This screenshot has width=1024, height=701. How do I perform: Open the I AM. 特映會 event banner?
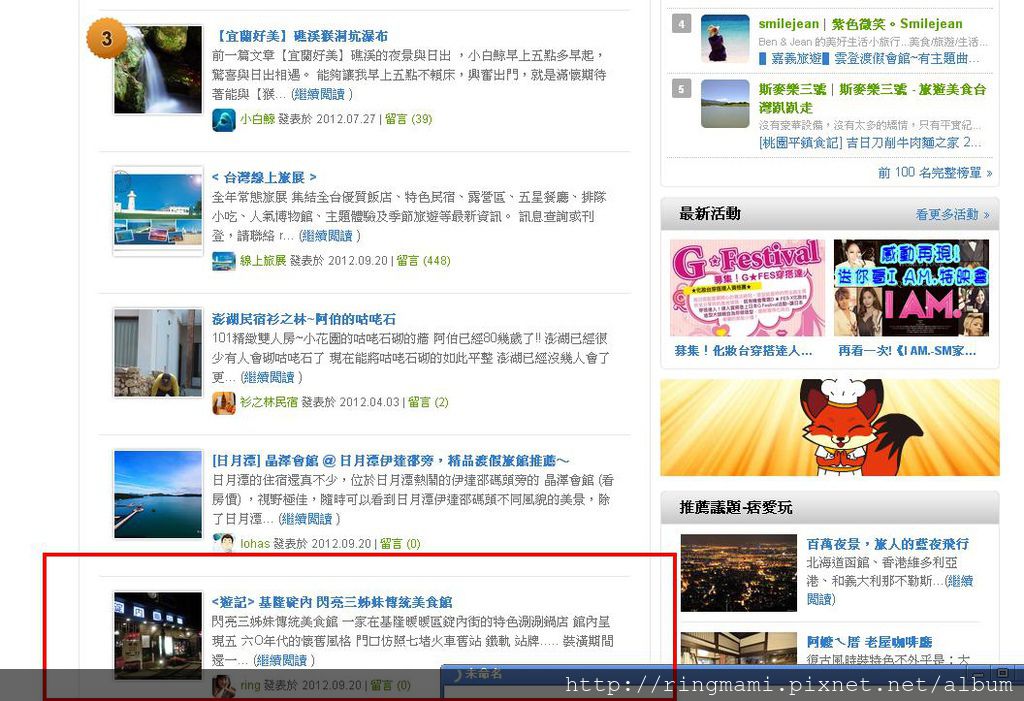(x=911, y=288)
